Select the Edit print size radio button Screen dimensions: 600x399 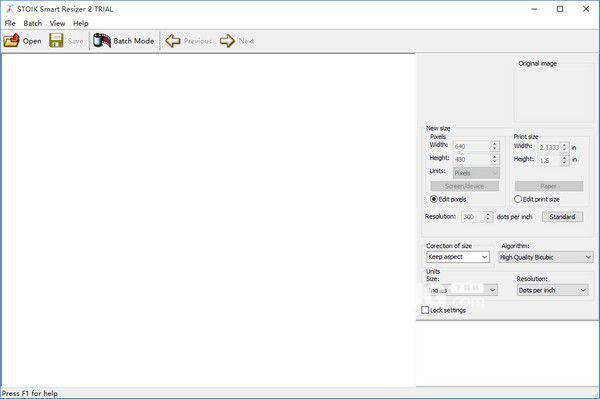pyautogui.click(x=518, y=199)
